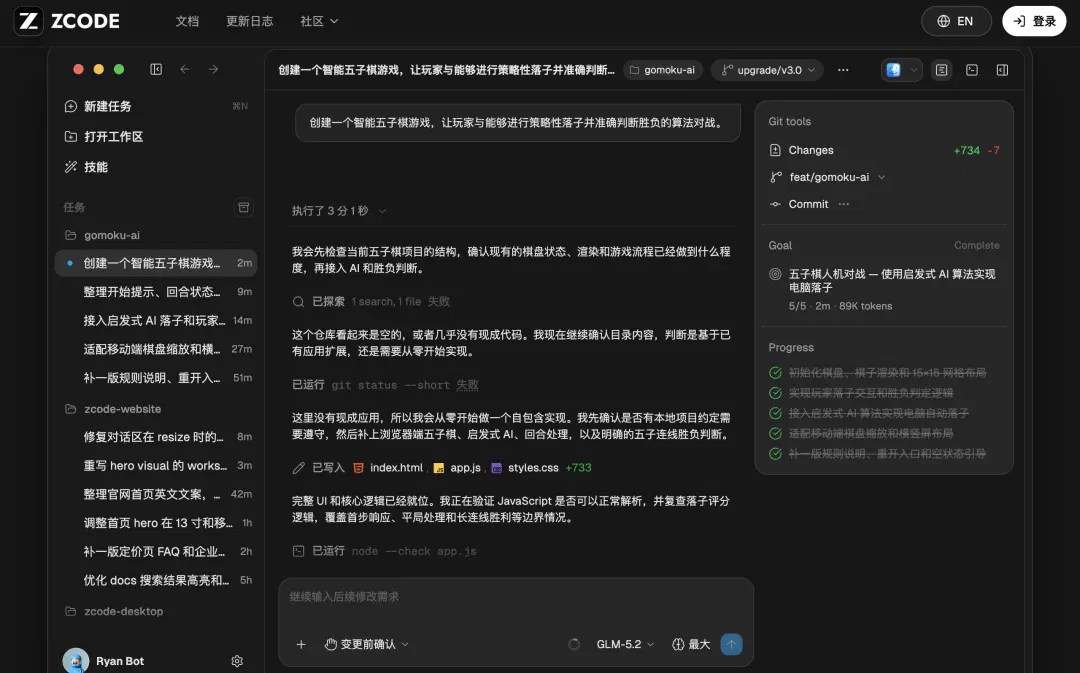1080x673 pixels.
Task: Click the gomoku-ai folder chip
Action: point(663,70)
